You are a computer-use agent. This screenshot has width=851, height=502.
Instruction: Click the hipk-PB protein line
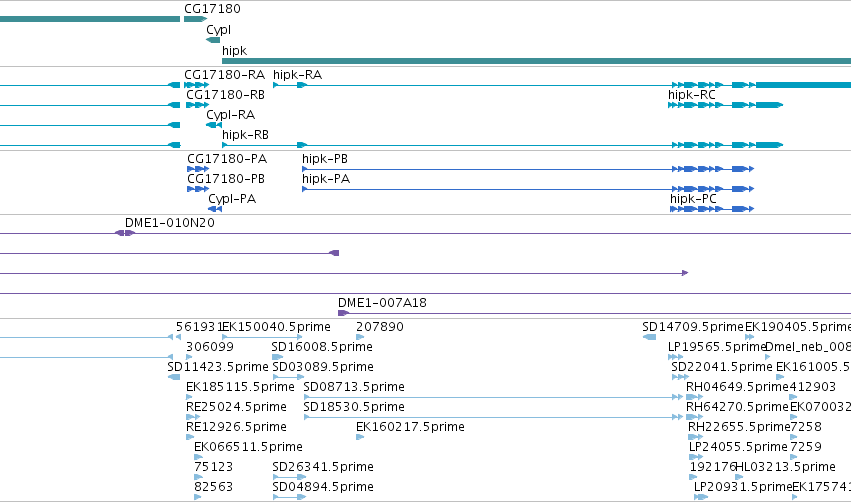click(x=528, y=169)
